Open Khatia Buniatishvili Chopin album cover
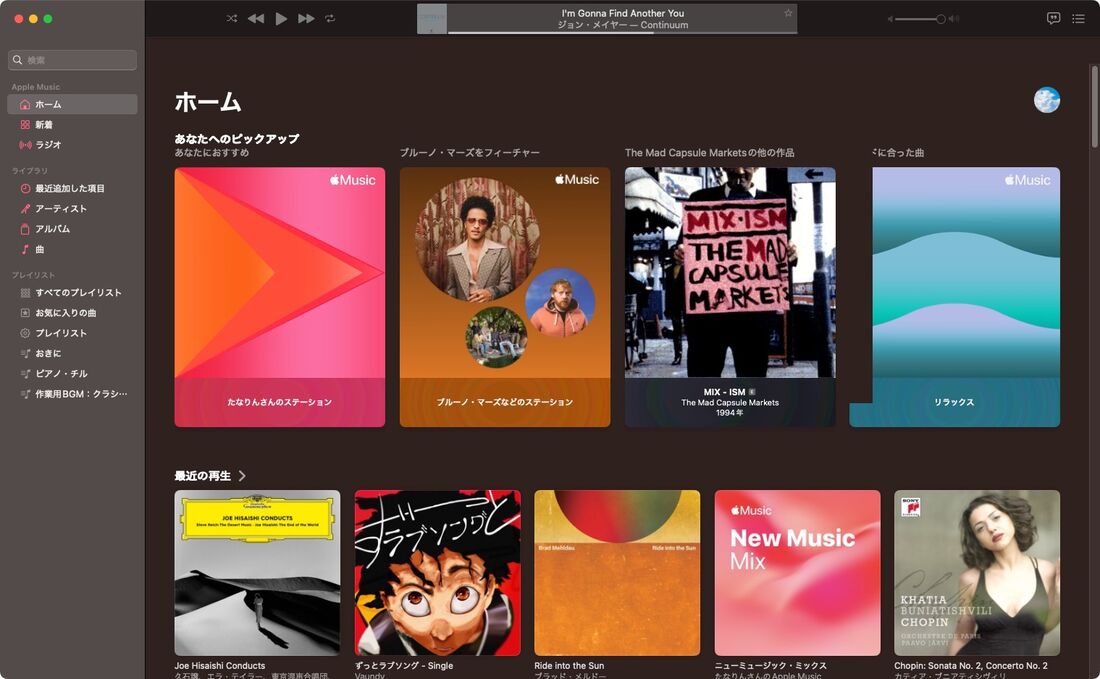The width and height of the screenshot is (1100, 679). (x=977, y=573)
